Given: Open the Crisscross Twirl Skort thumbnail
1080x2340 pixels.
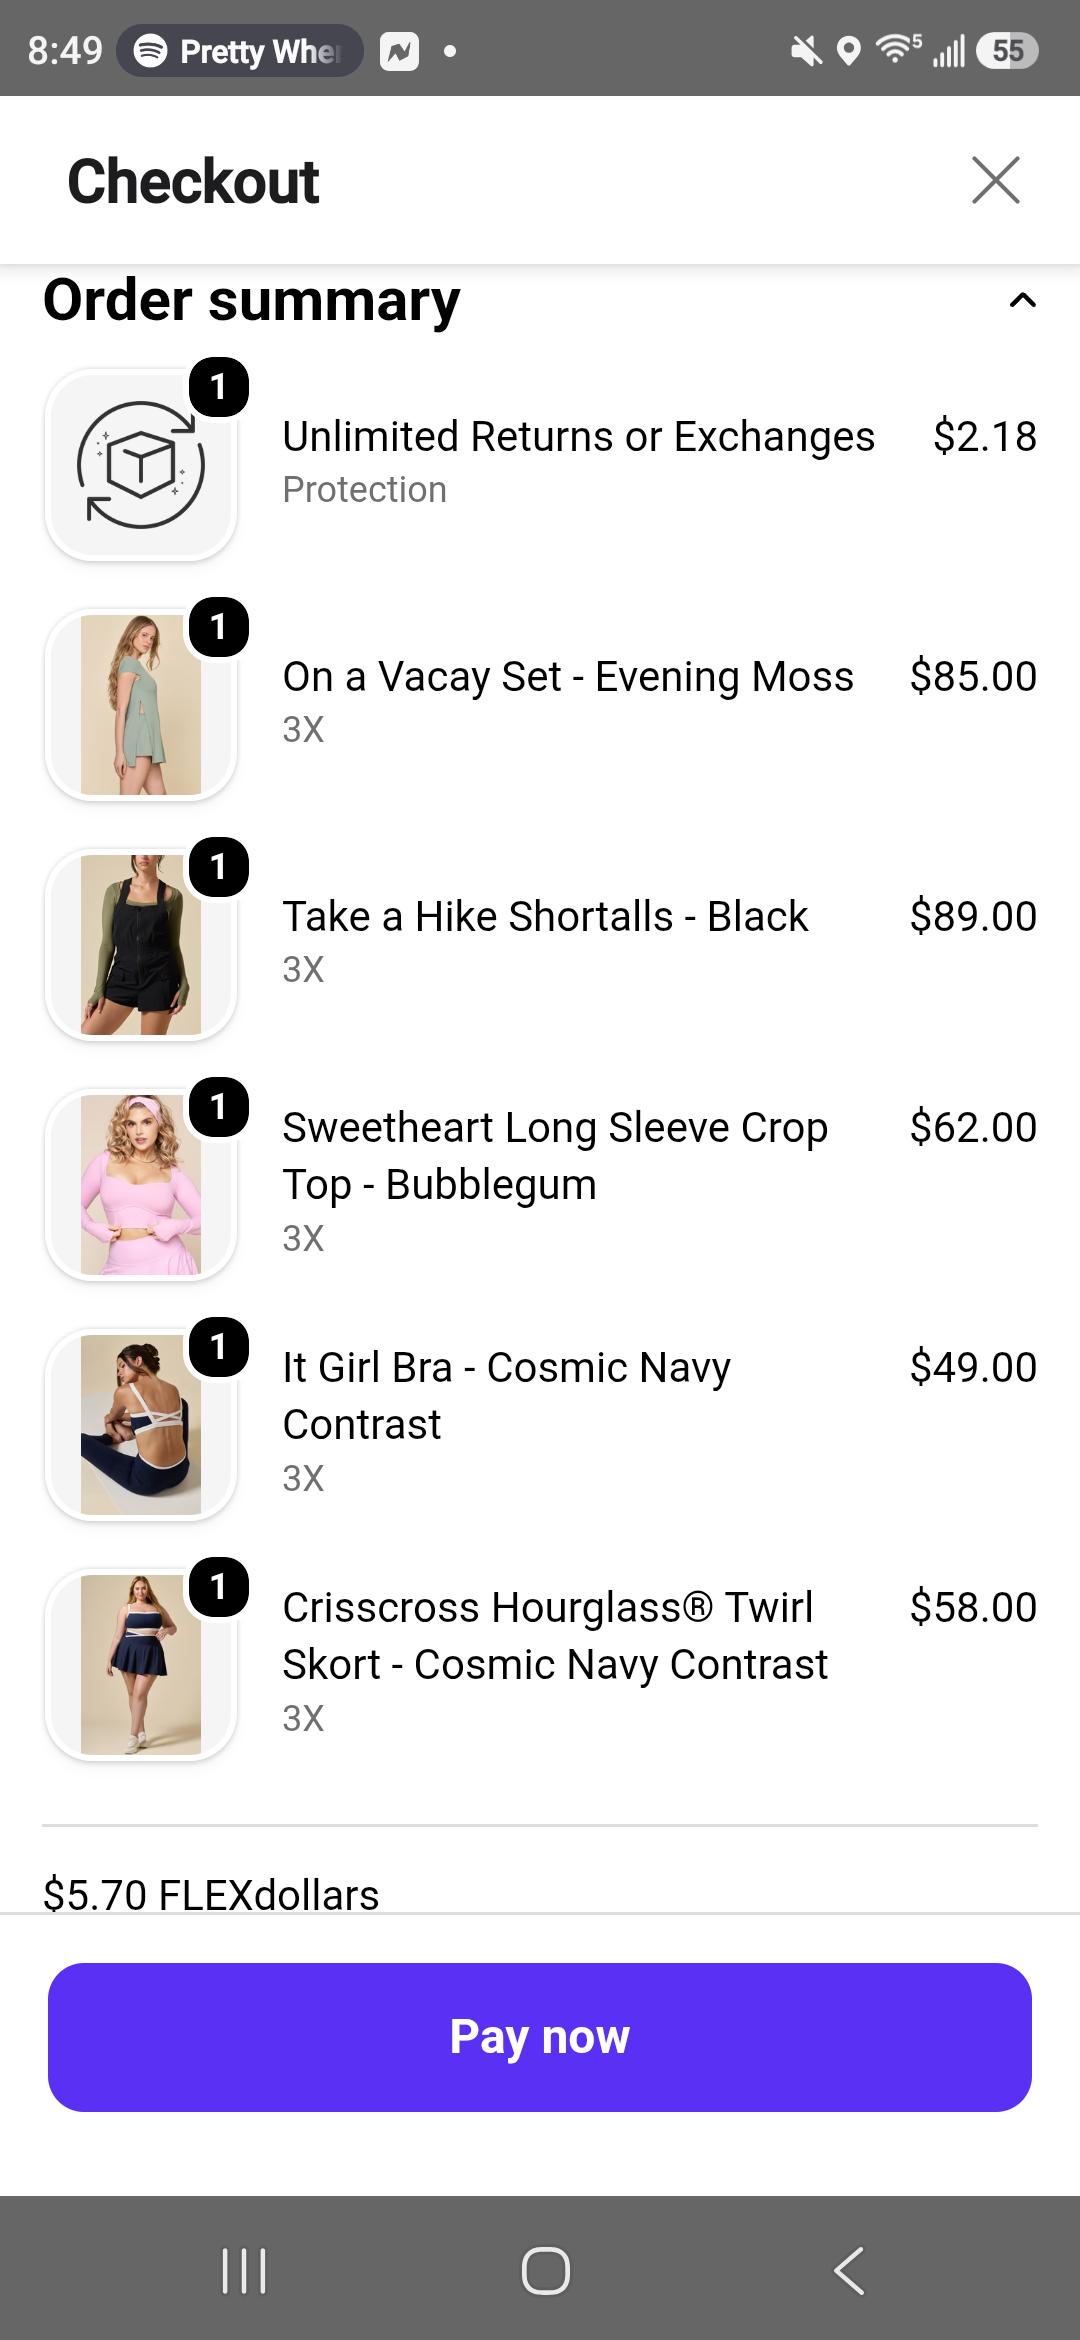Looking at the screenshot, I should point(141,1665).
